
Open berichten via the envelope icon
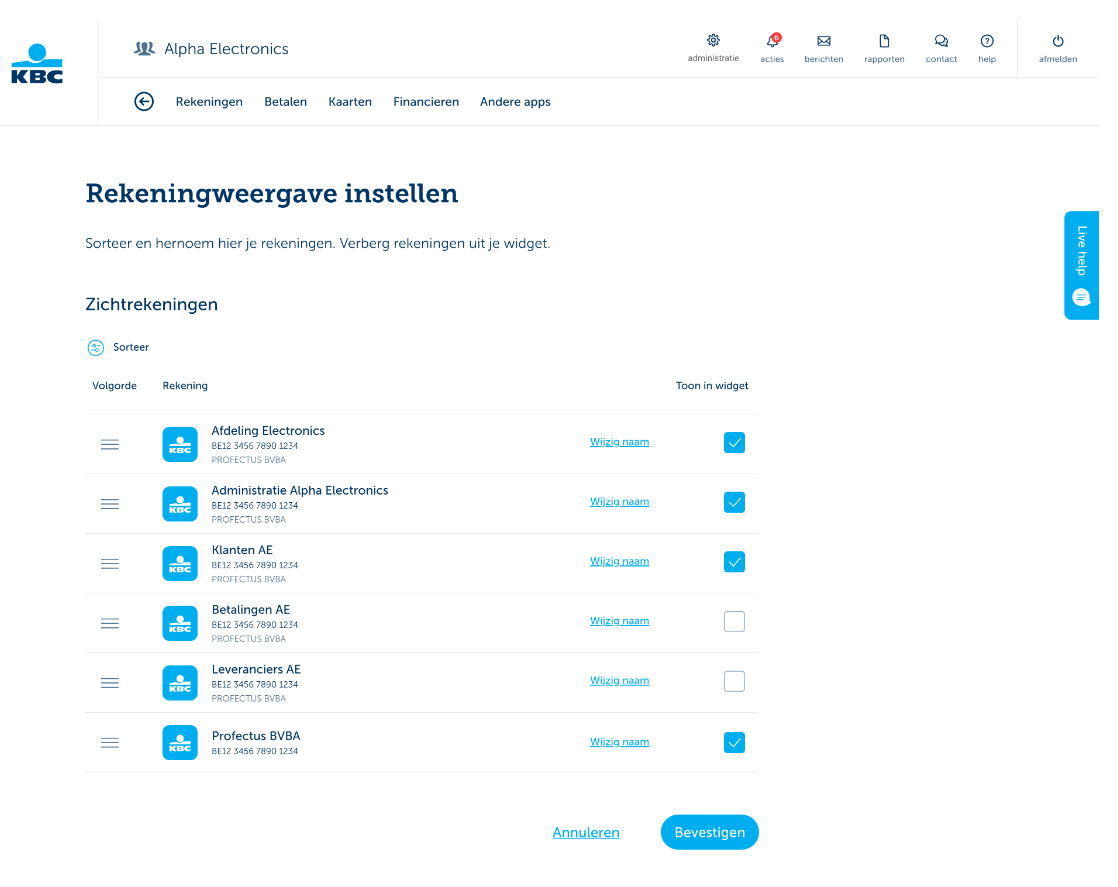pyautogui.click(x=824, y=42)
